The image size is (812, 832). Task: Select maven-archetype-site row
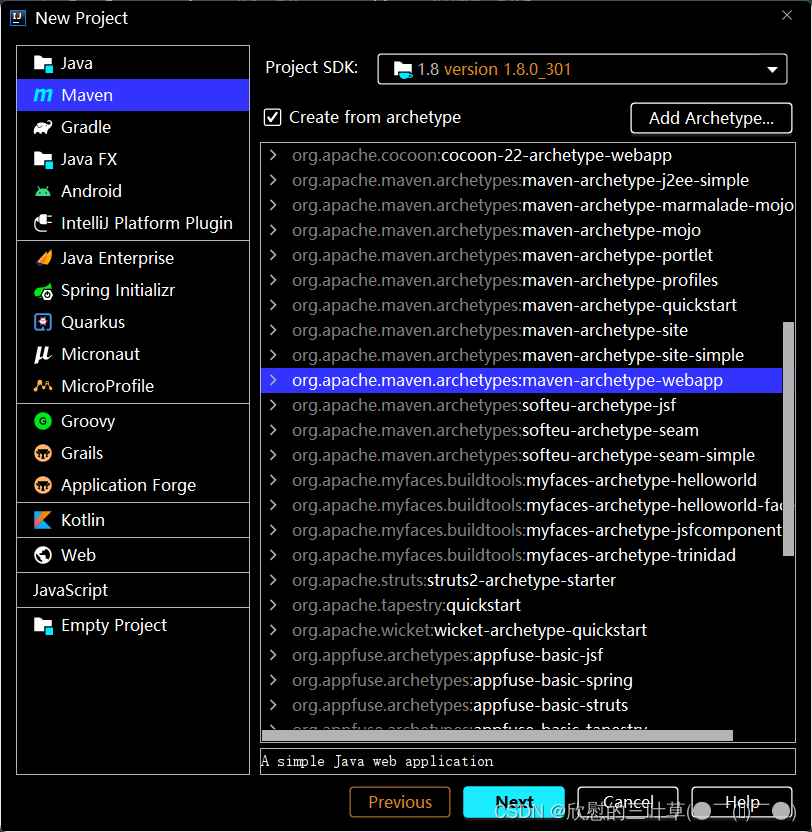click(x=522, y=330)
